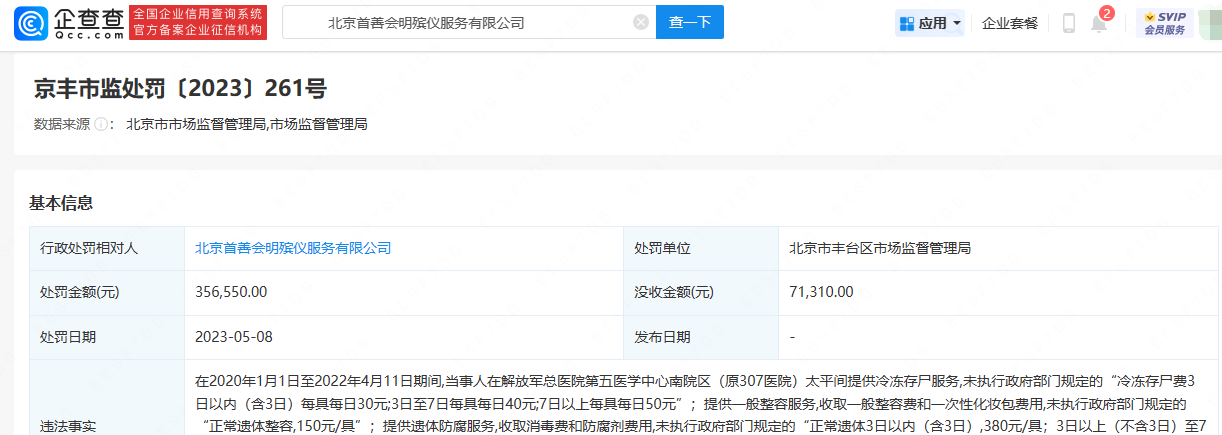Screen dimensions: 1222x435
Task: Open the Qcc.com logo homepage
Action: click(x=70, y=23)
